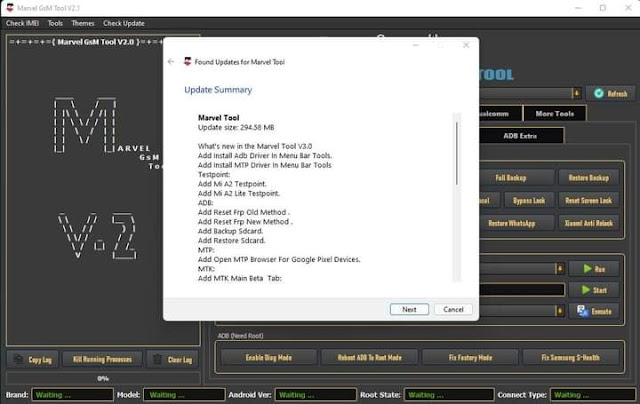Click the Root State status field
The image size is (640, 404).
(449, 395)
